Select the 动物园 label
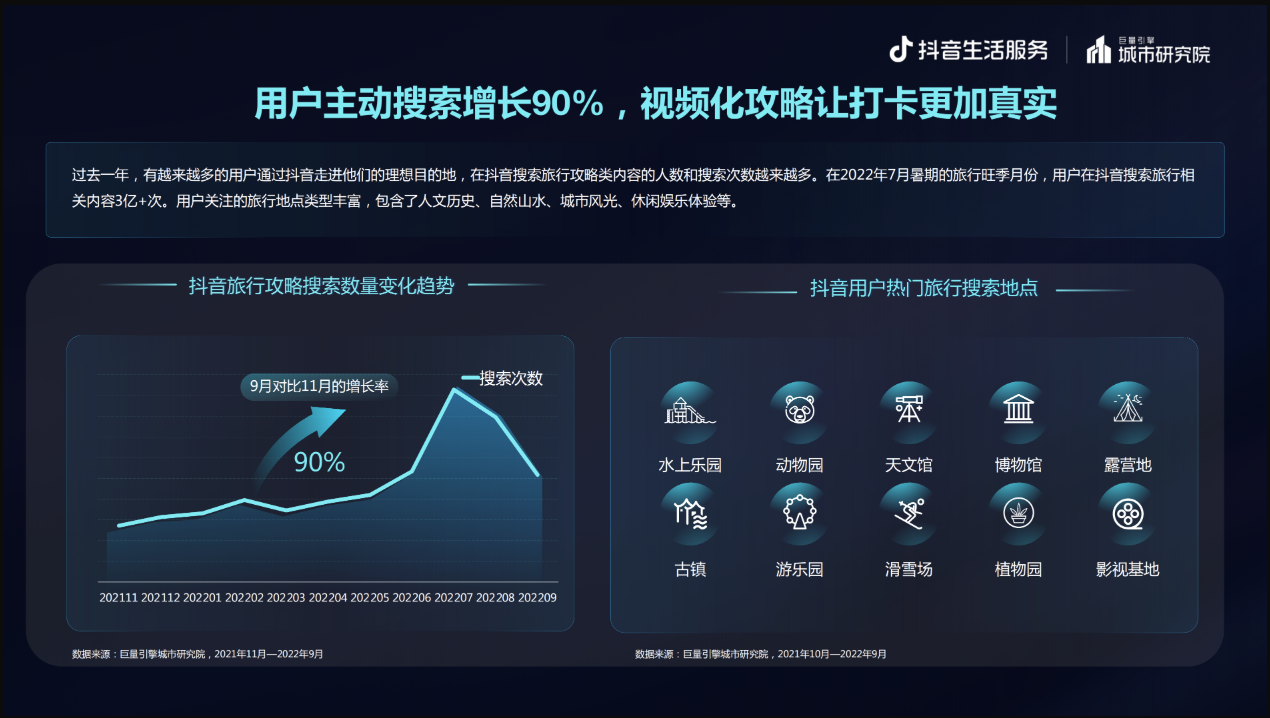The image size is (1270, 718). (x=799, y=465)
